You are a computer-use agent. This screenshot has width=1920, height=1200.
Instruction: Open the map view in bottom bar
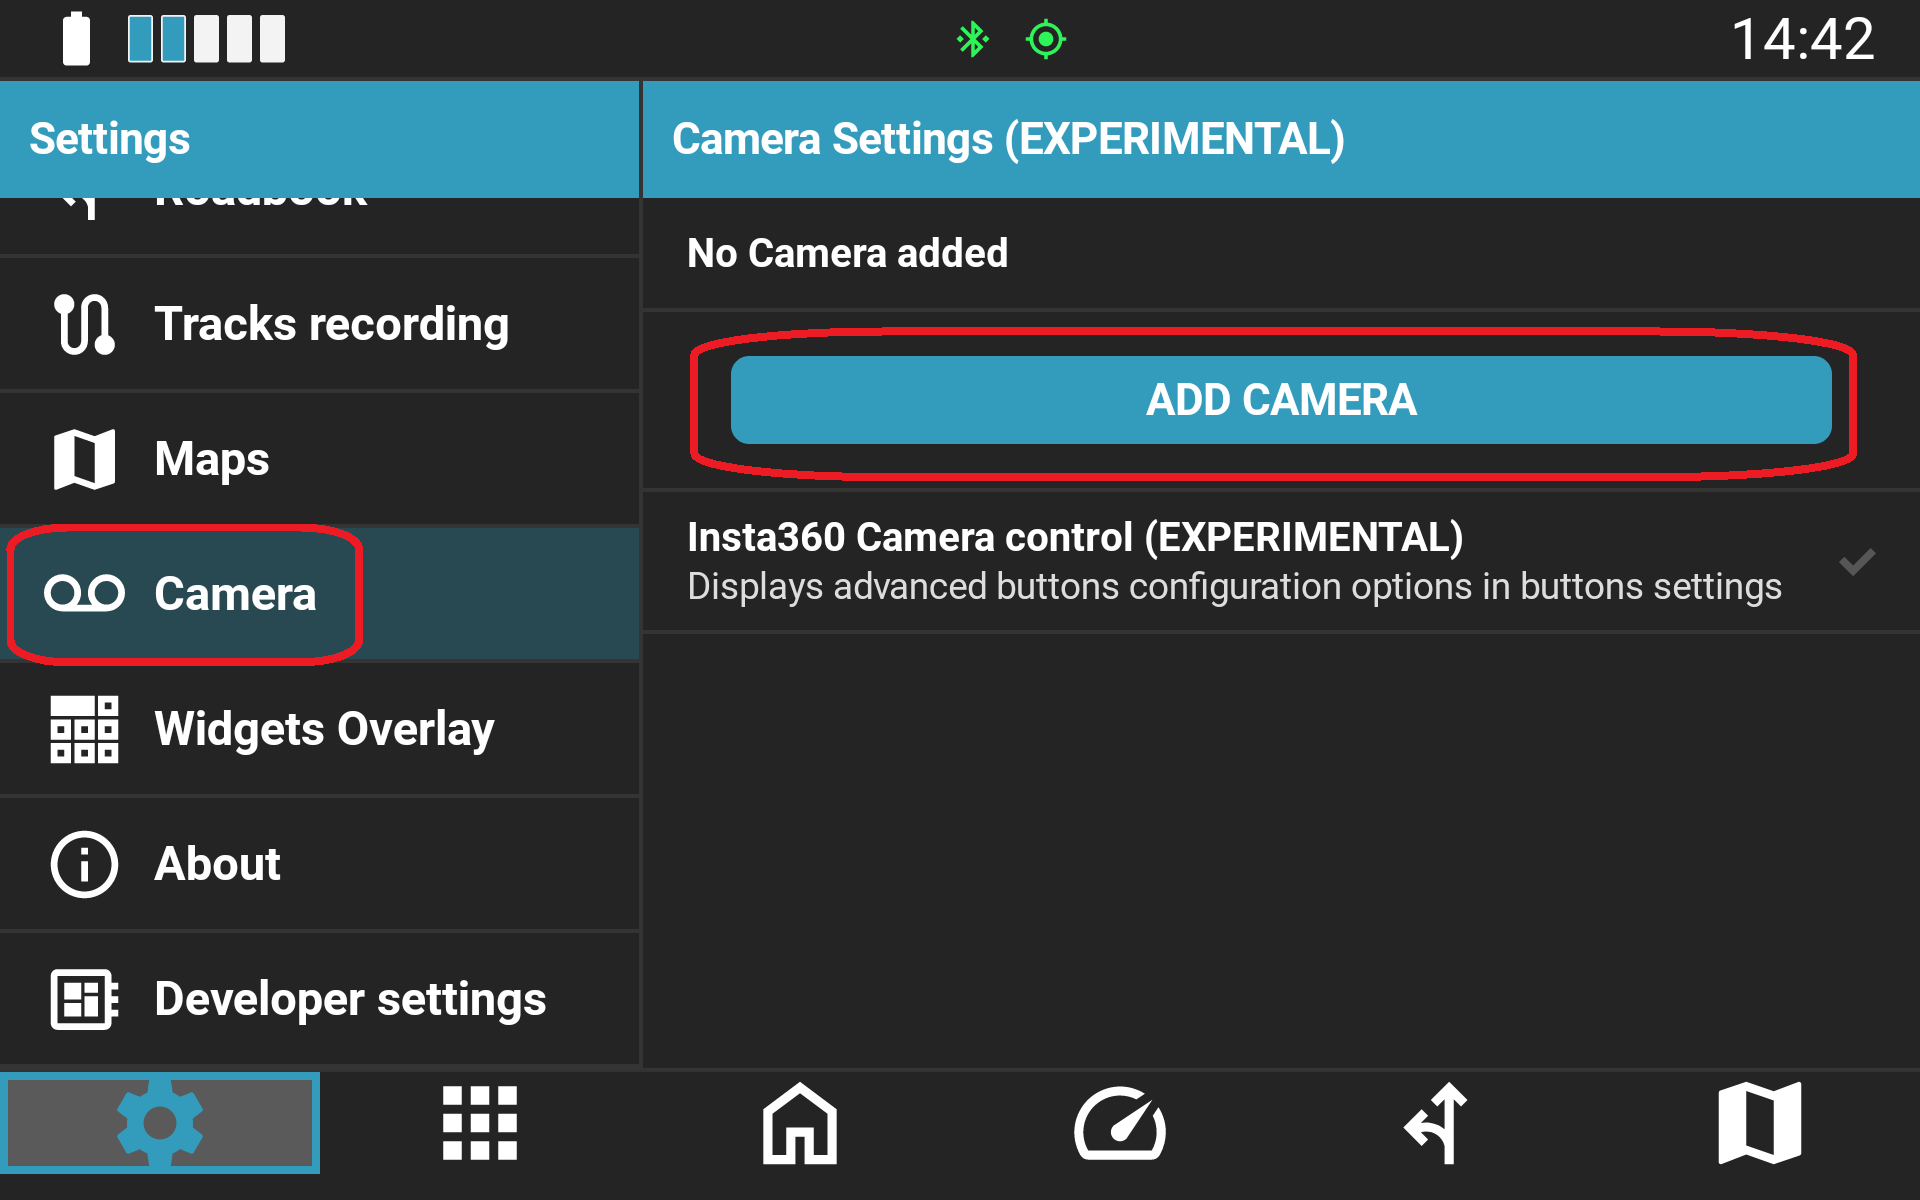point(1760,1123)
